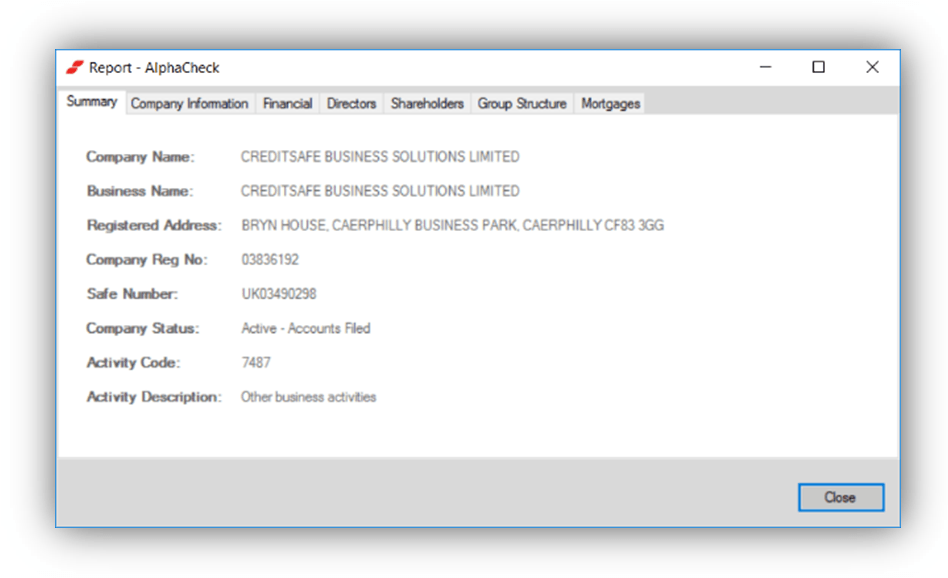
Task: Click the registered address BRYN HOUSE text
Action: click(x=452, y=226)
